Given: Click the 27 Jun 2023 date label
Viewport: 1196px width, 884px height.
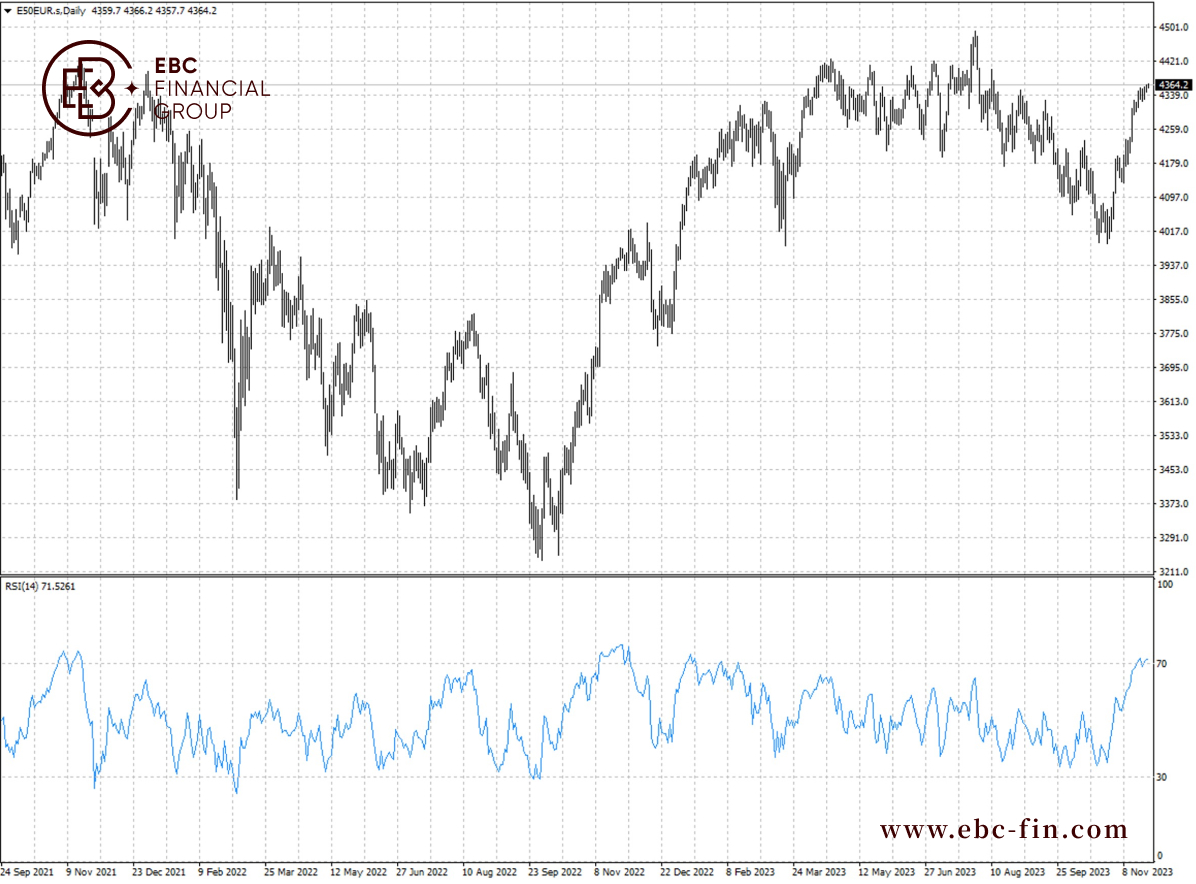Looking at the screenshot, I should point(950,872).
